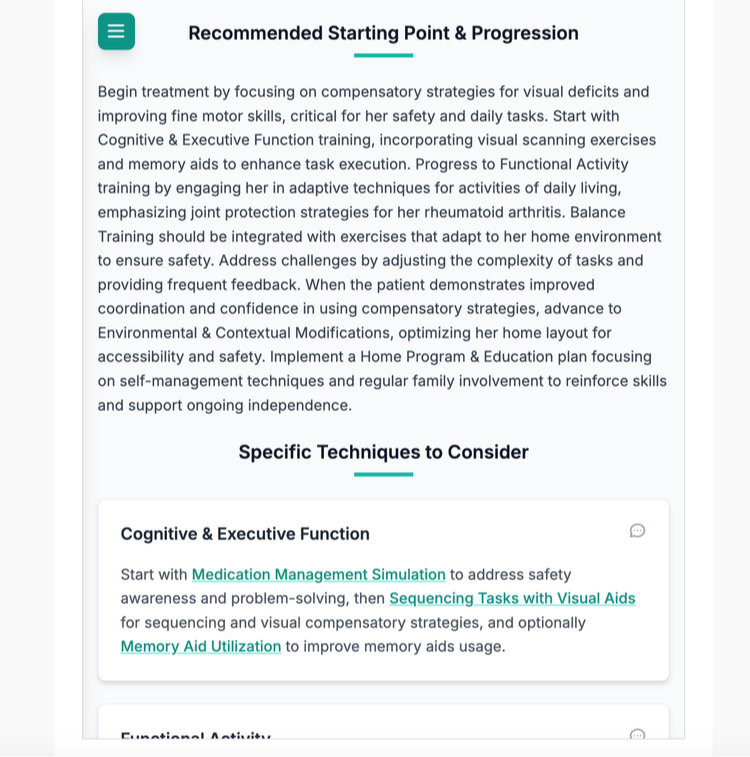Open the green hamburger menu button

click(x=116, y=31)
